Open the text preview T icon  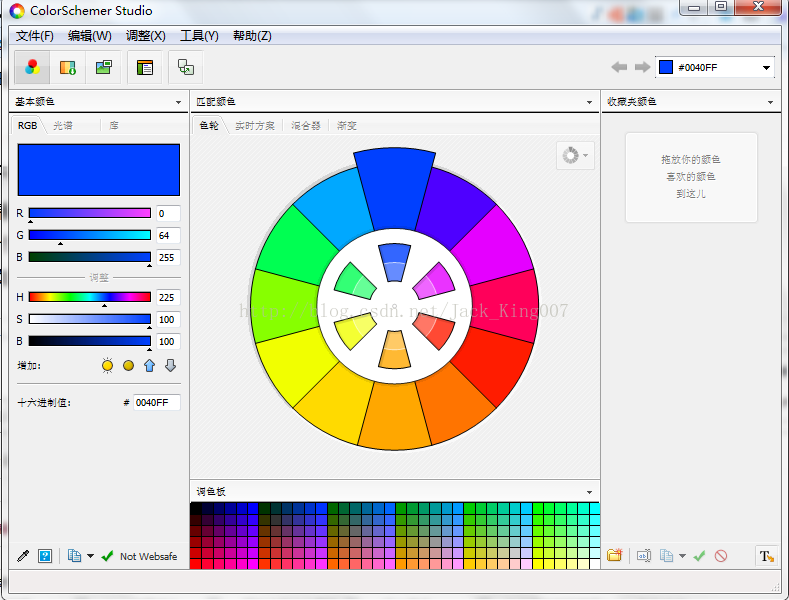click(766, 556)
